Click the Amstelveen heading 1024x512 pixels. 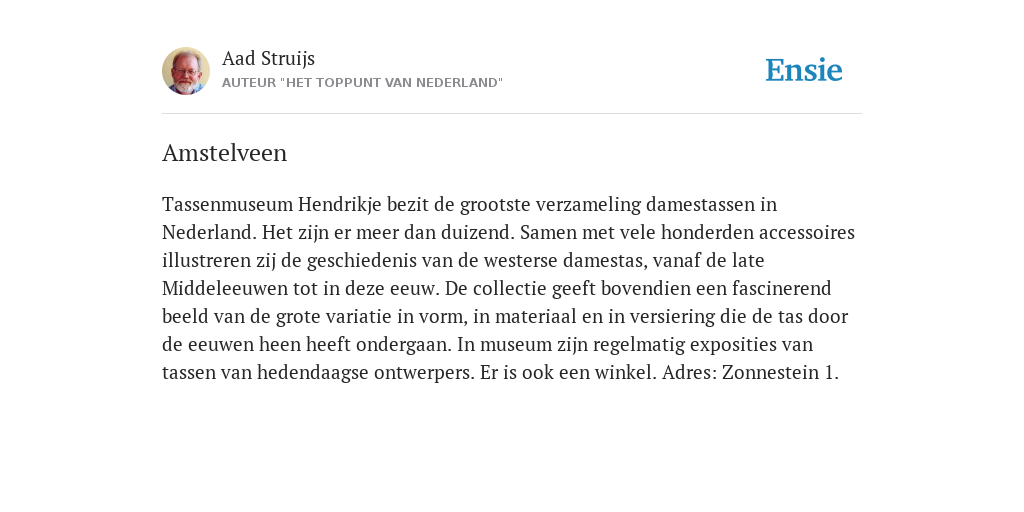[x=225, y=153]
